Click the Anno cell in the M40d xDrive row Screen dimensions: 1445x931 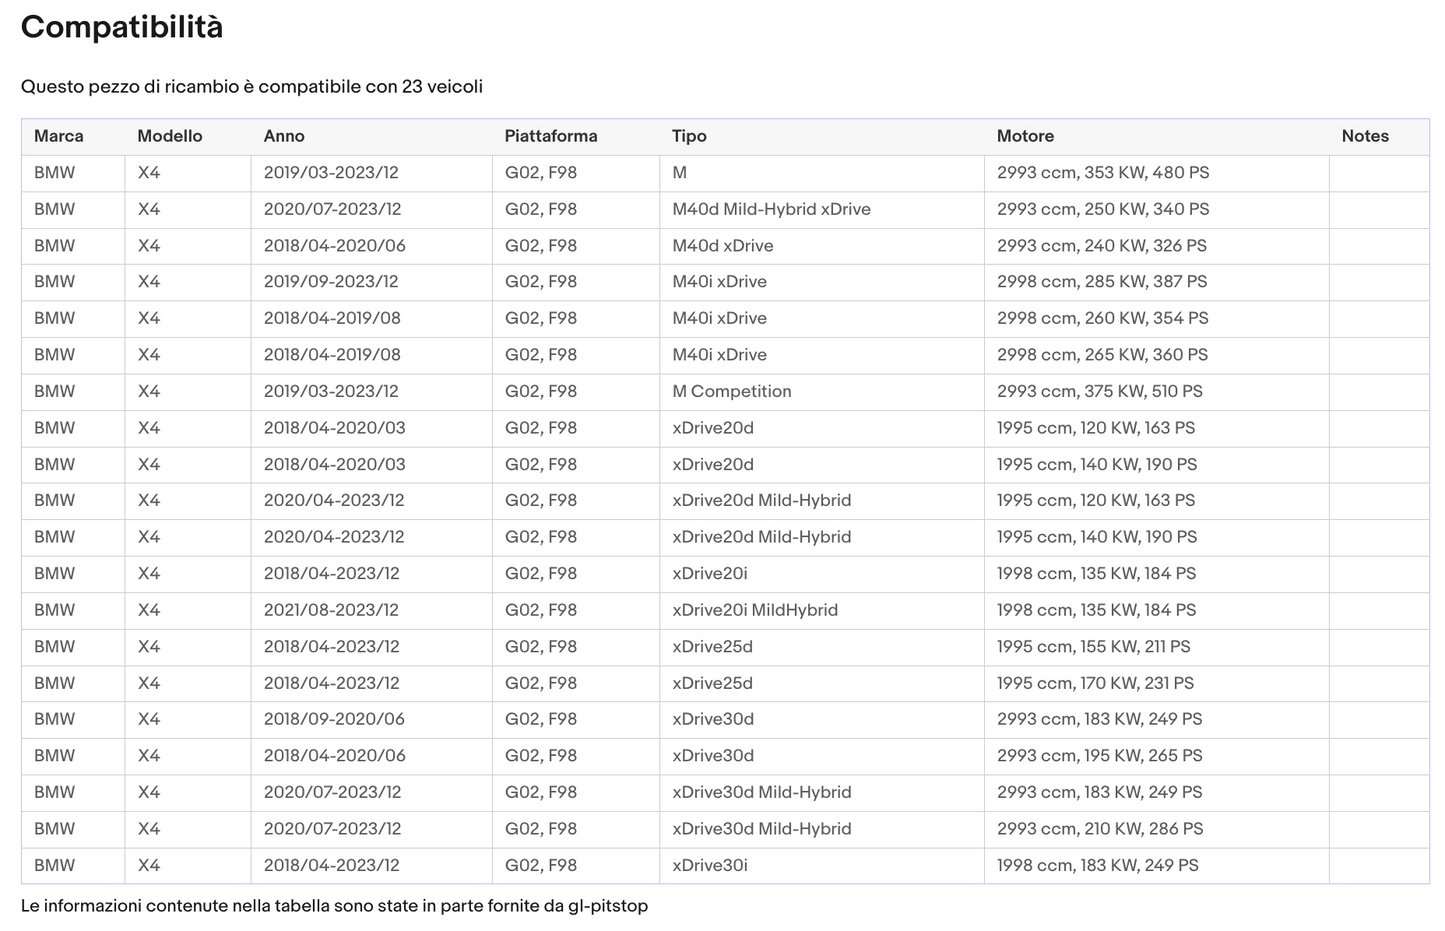tap(335, 246)
